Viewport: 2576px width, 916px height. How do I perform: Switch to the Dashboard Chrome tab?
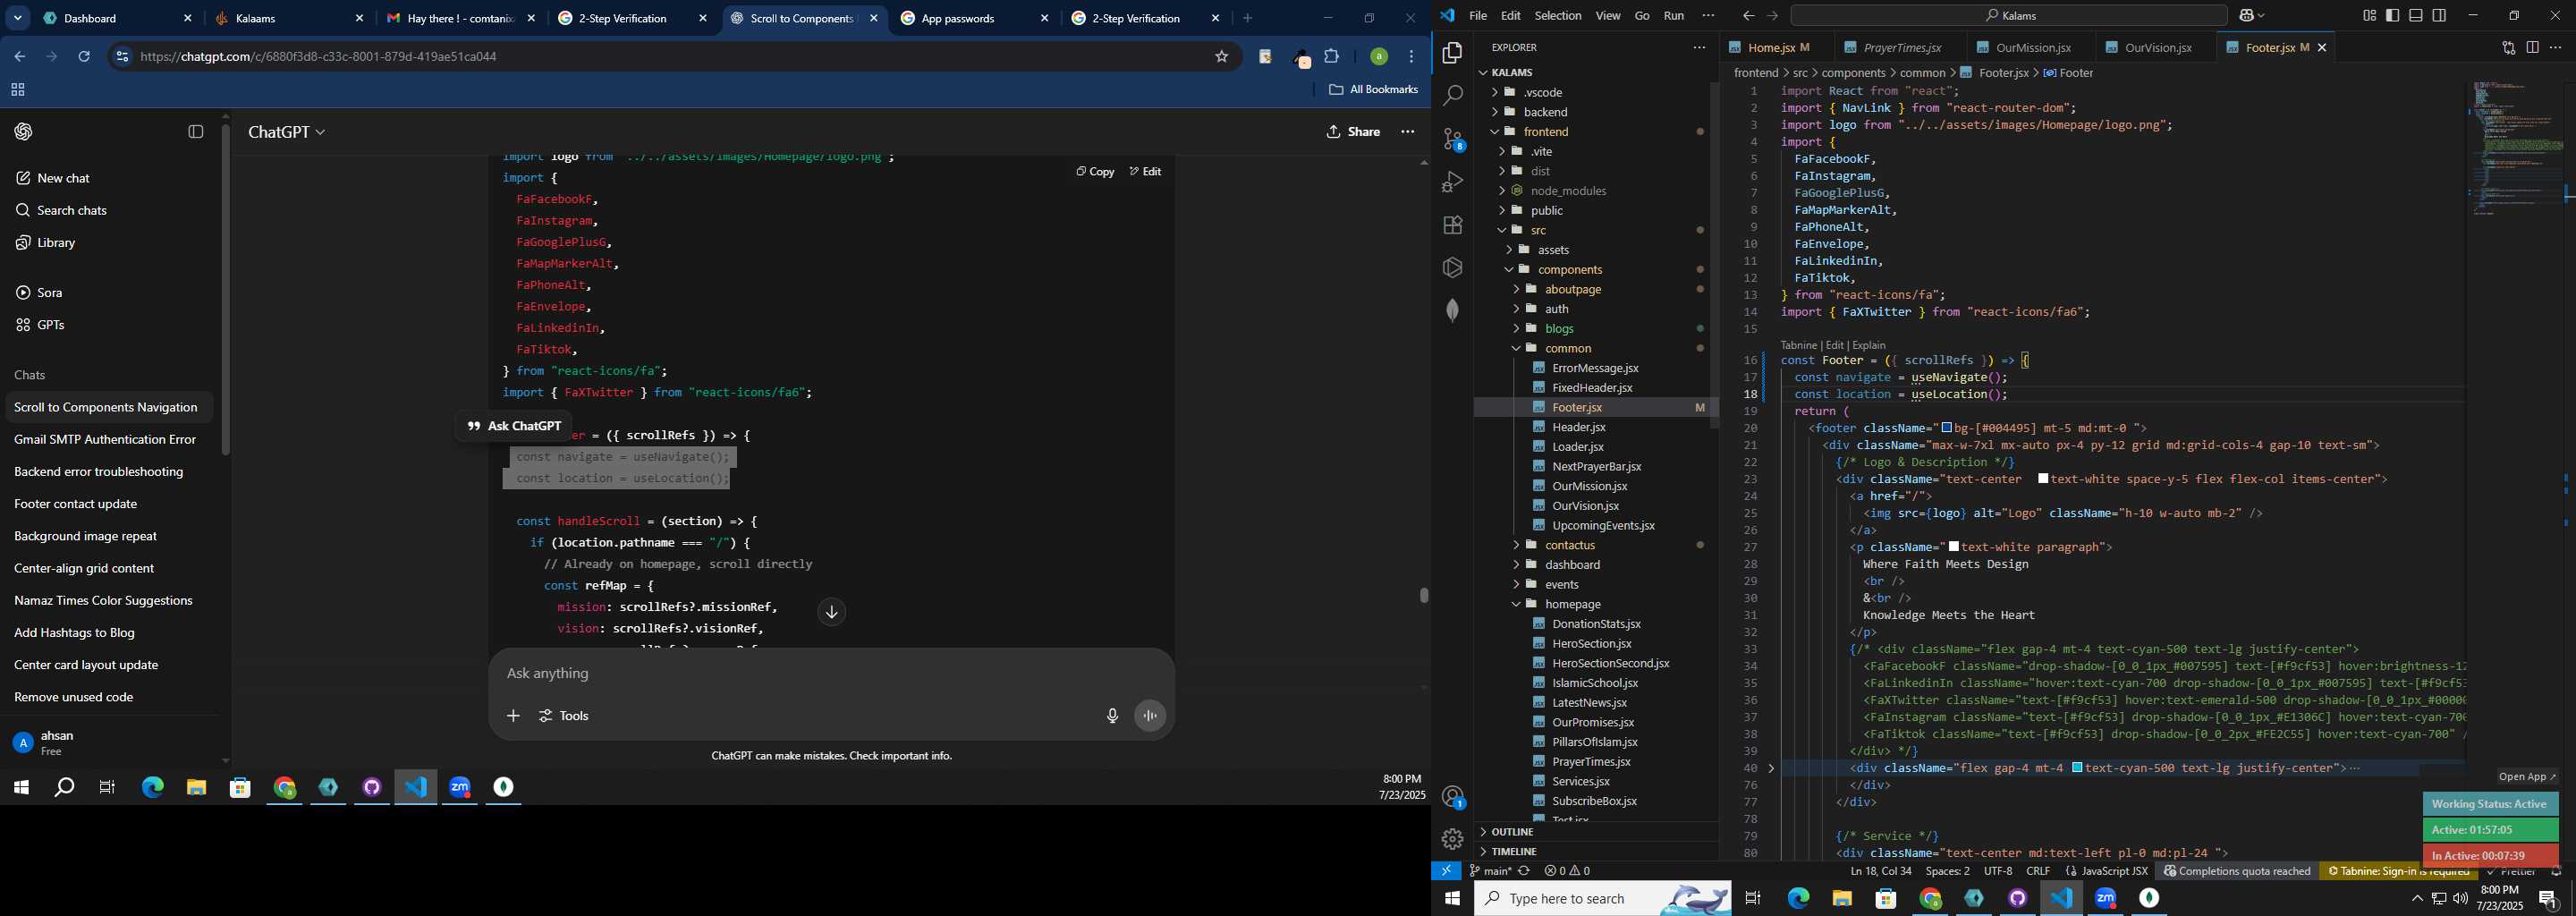tap(116, 18)
